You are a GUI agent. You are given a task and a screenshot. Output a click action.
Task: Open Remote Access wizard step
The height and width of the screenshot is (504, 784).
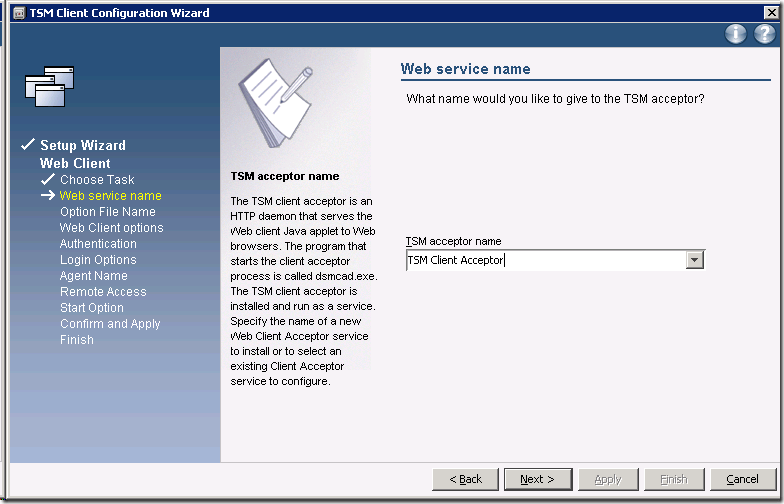coord(103,292)
